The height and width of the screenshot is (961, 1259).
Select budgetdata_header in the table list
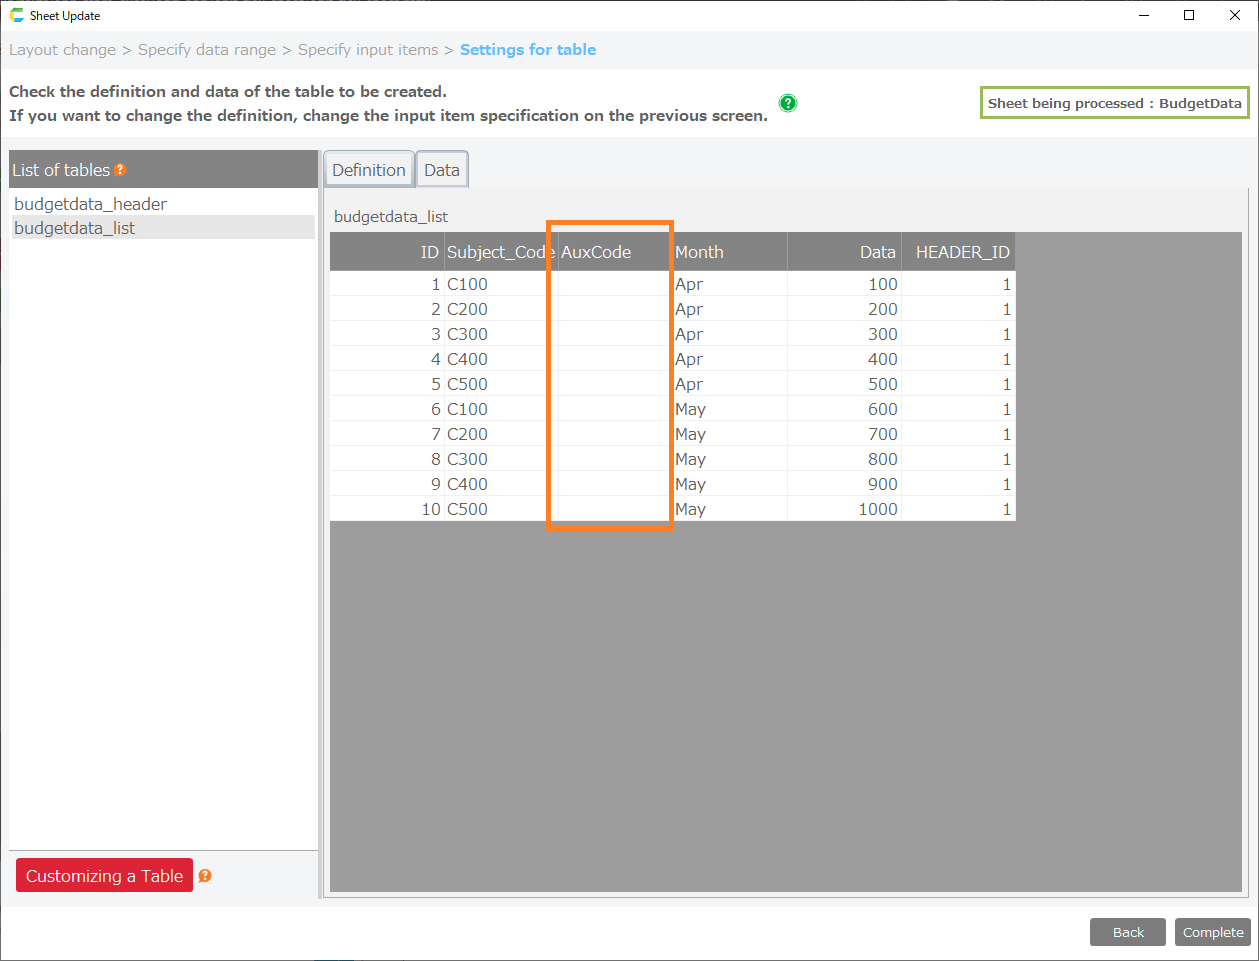(90, 204)
